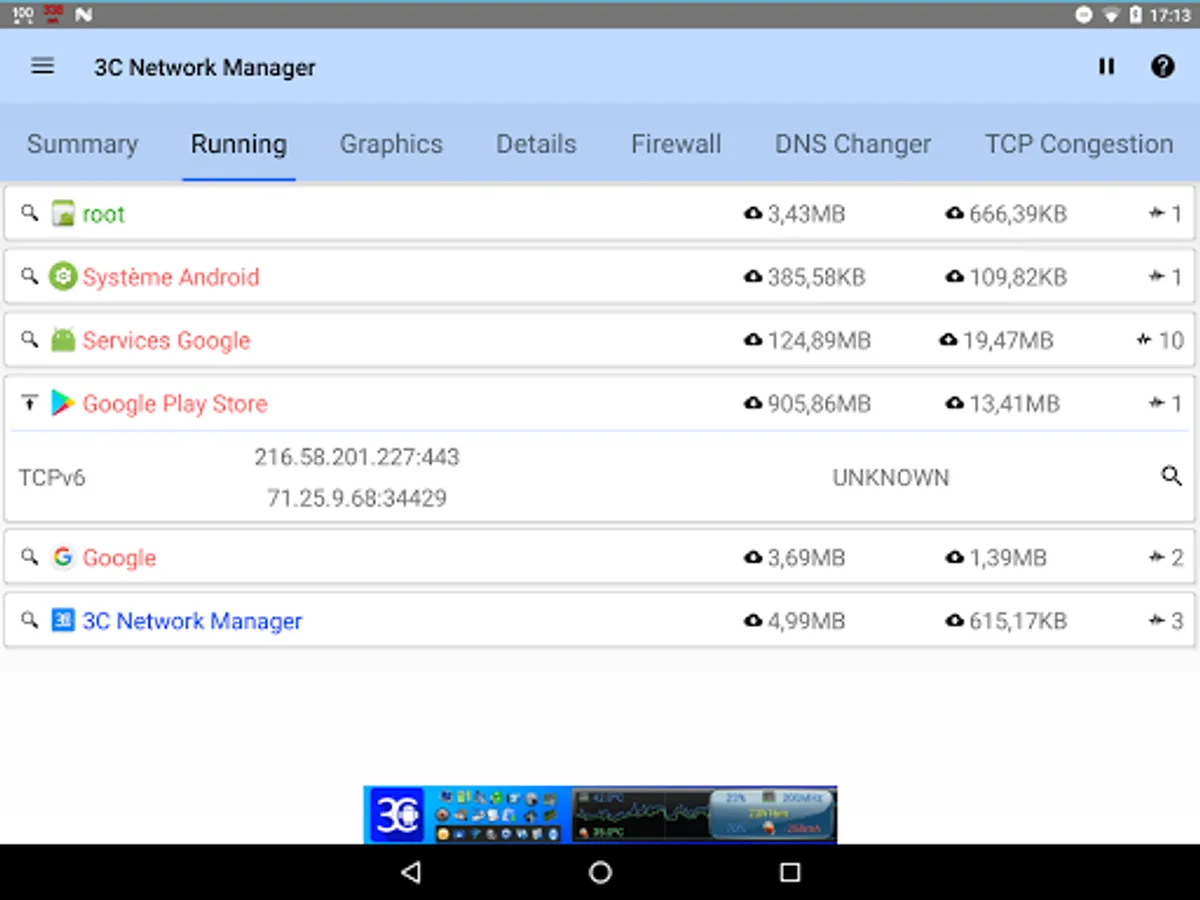Image resolution: width=1200 pixels, height=900 pixels.
Task: Click the 1,39MB upload value
Action: point(1007,557)
